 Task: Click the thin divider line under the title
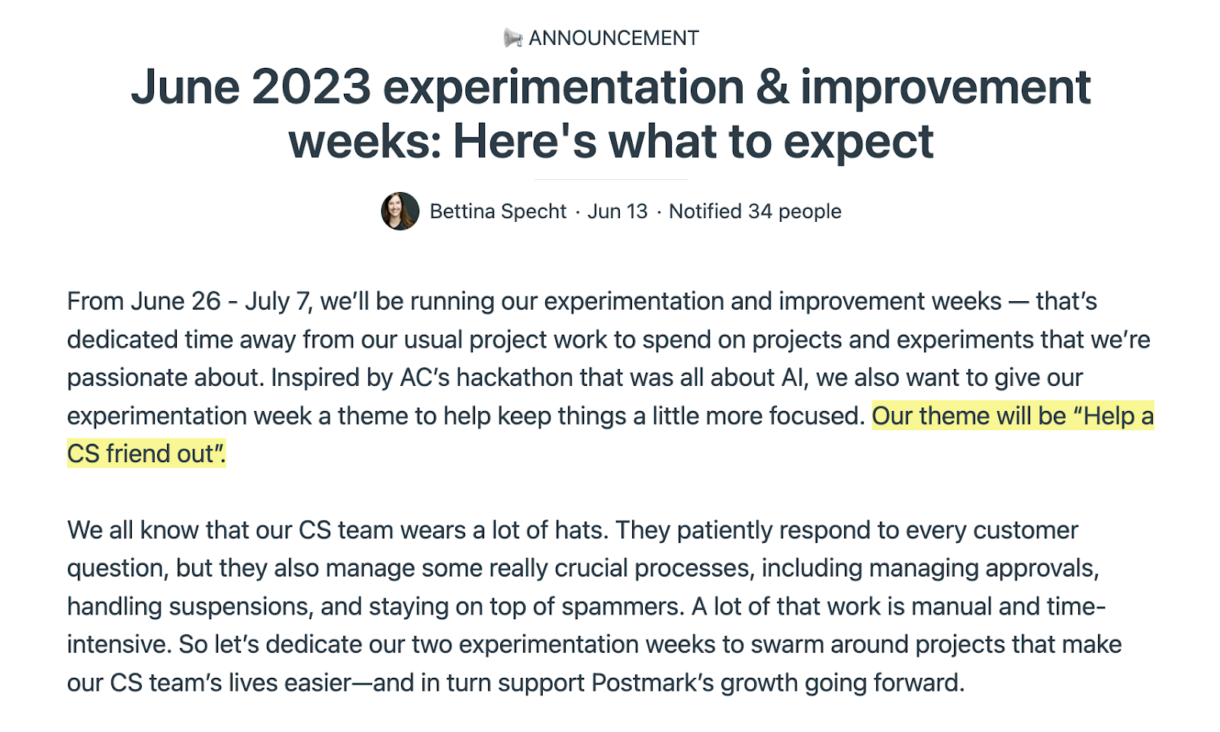pyautogui.click(x=611, y=179)
